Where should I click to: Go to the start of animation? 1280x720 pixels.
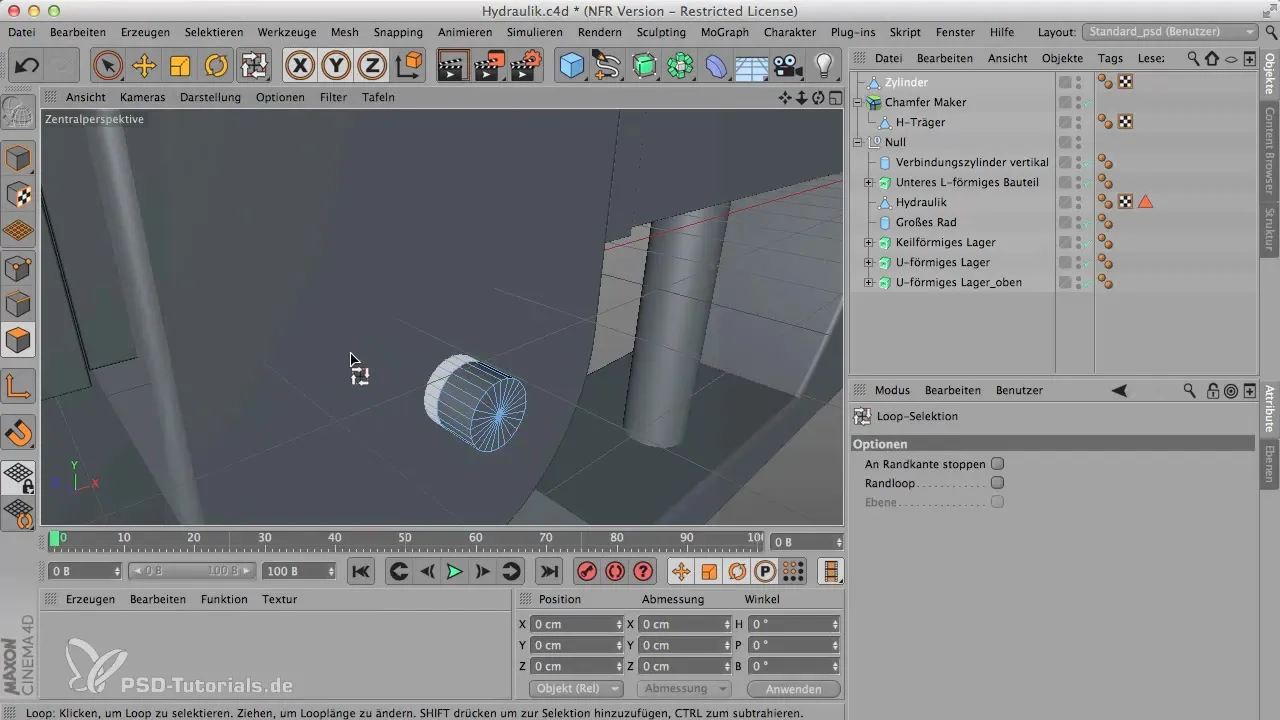tap(361, 571)
